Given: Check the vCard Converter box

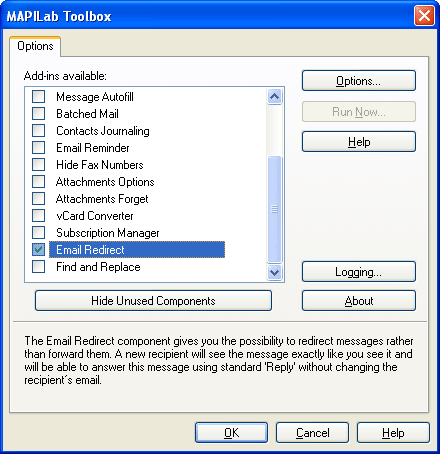Looking at the screenshot, I should point(38,216).
